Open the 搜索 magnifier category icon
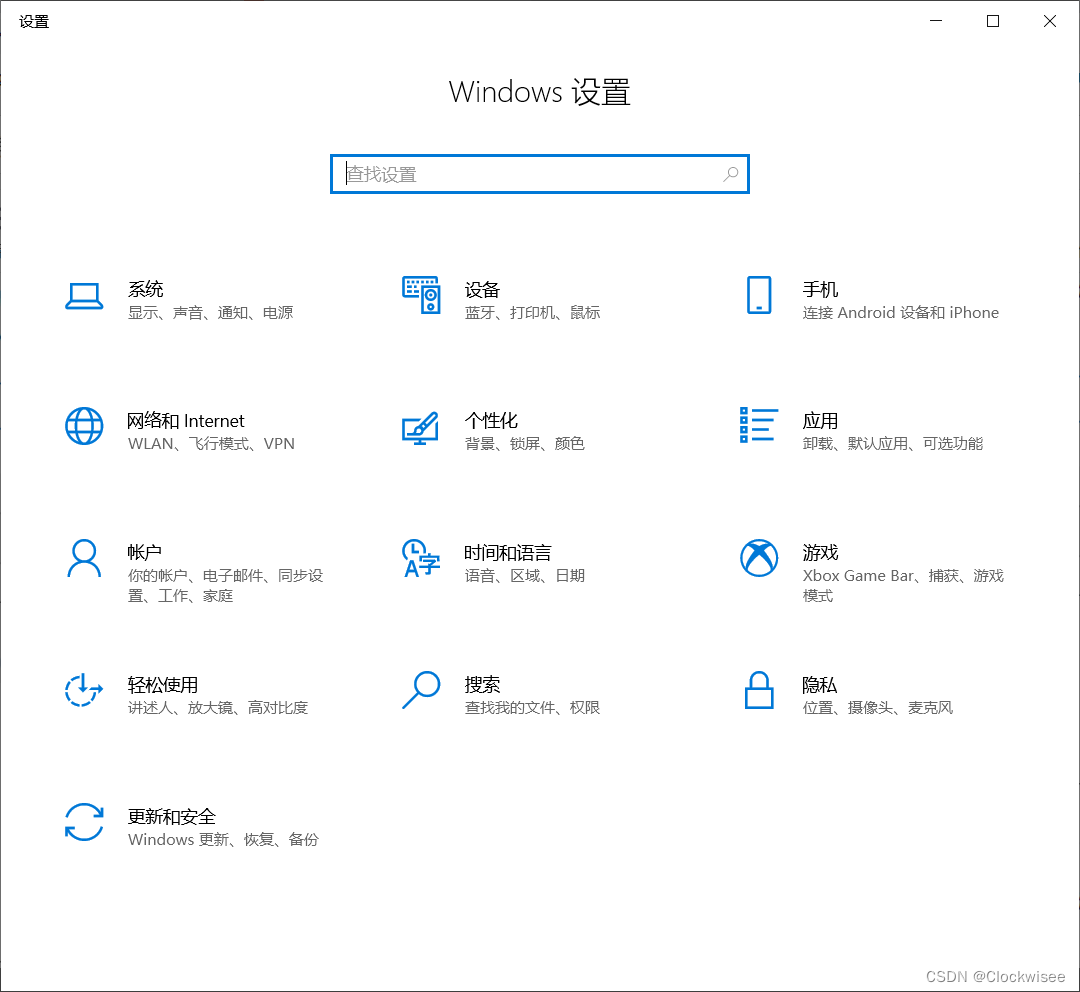 click(x=421, y=690)
